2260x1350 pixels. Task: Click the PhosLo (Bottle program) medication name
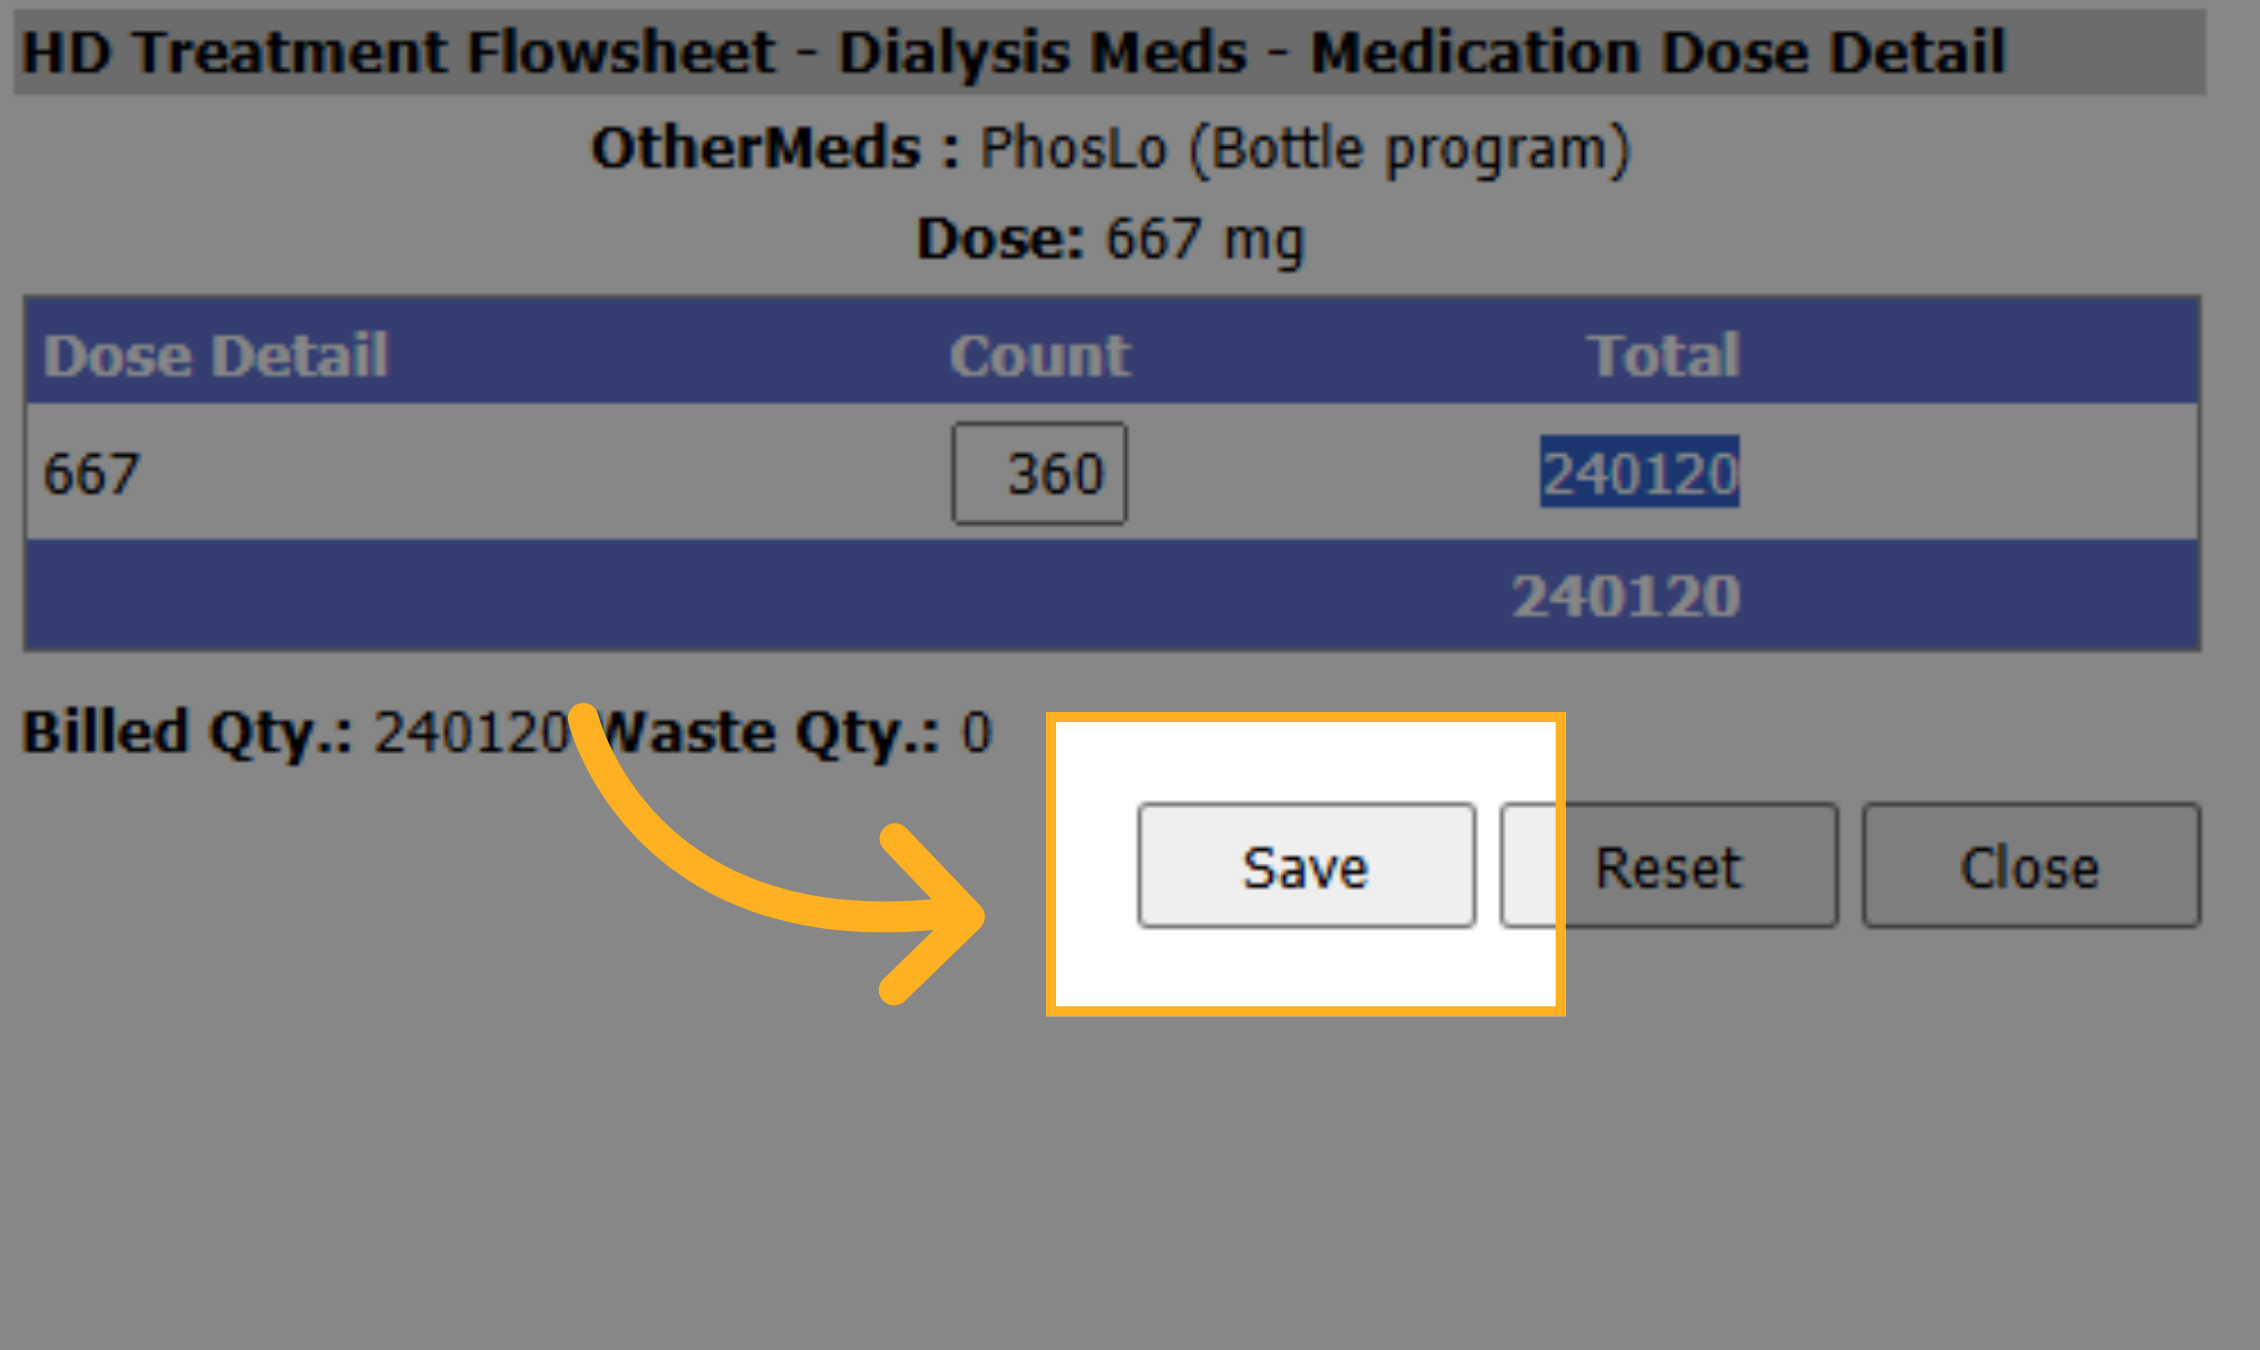[1305, 150]
